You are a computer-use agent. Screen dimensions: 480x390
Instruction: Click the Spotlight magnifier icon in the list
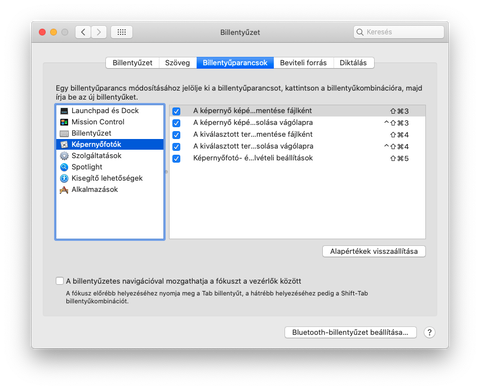pyautogui.click(x=64, y=167)
